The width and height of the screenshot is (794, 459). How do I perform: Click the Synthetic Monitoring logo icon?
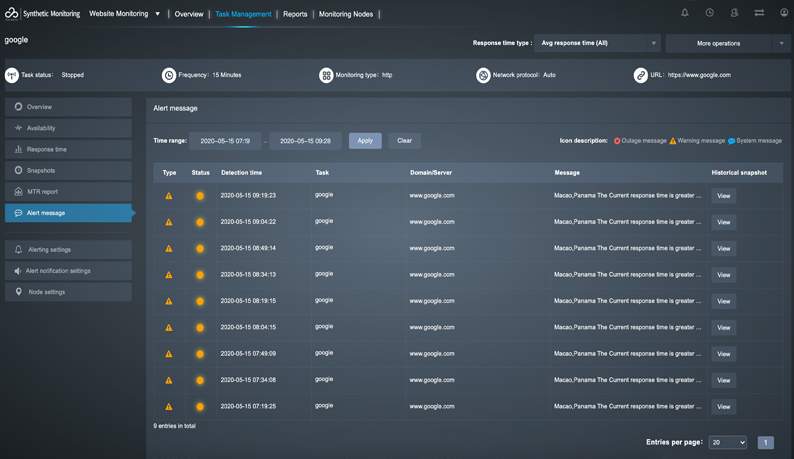click(x=12, y=14)
